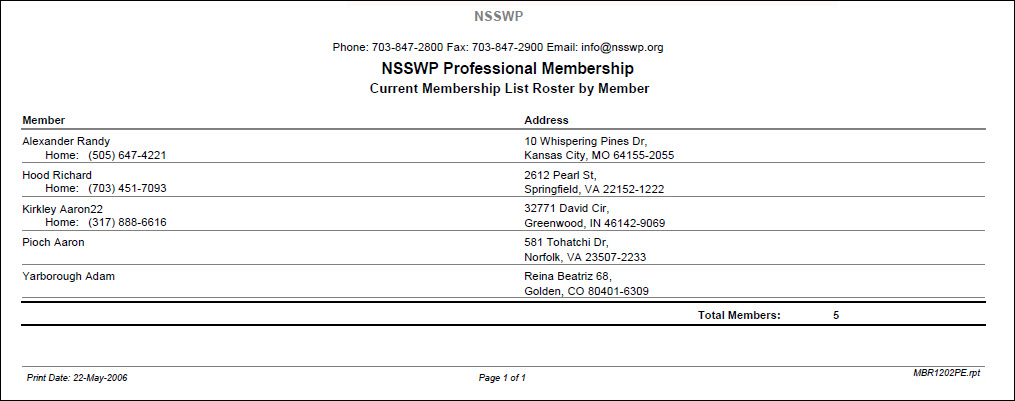The height and width of the screenshot is (401, 1015).
Task: Click the Member column header
Action: click(x=44, y=120)
